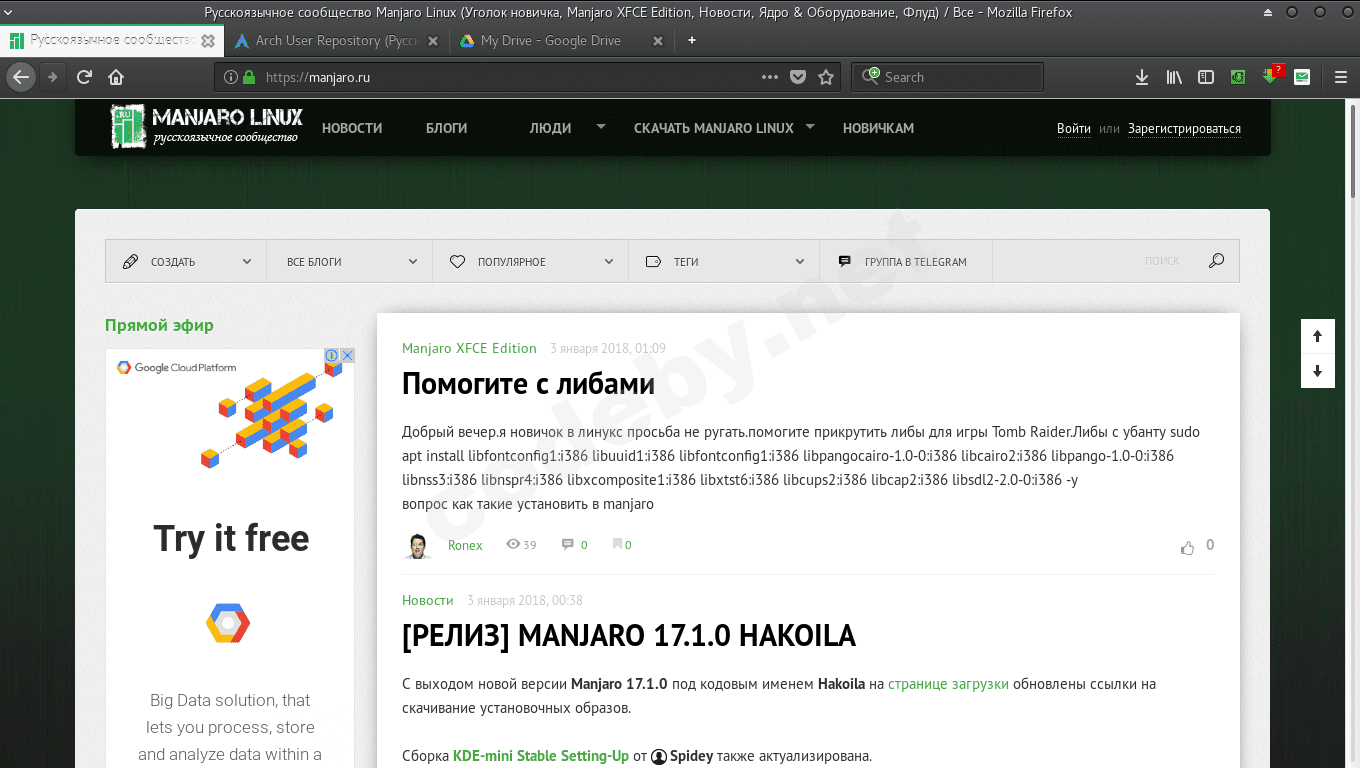This screenshot has width=1360, height=768.
Task: Open the speech bubble icon for Telegram group
Action: point(844,260)
